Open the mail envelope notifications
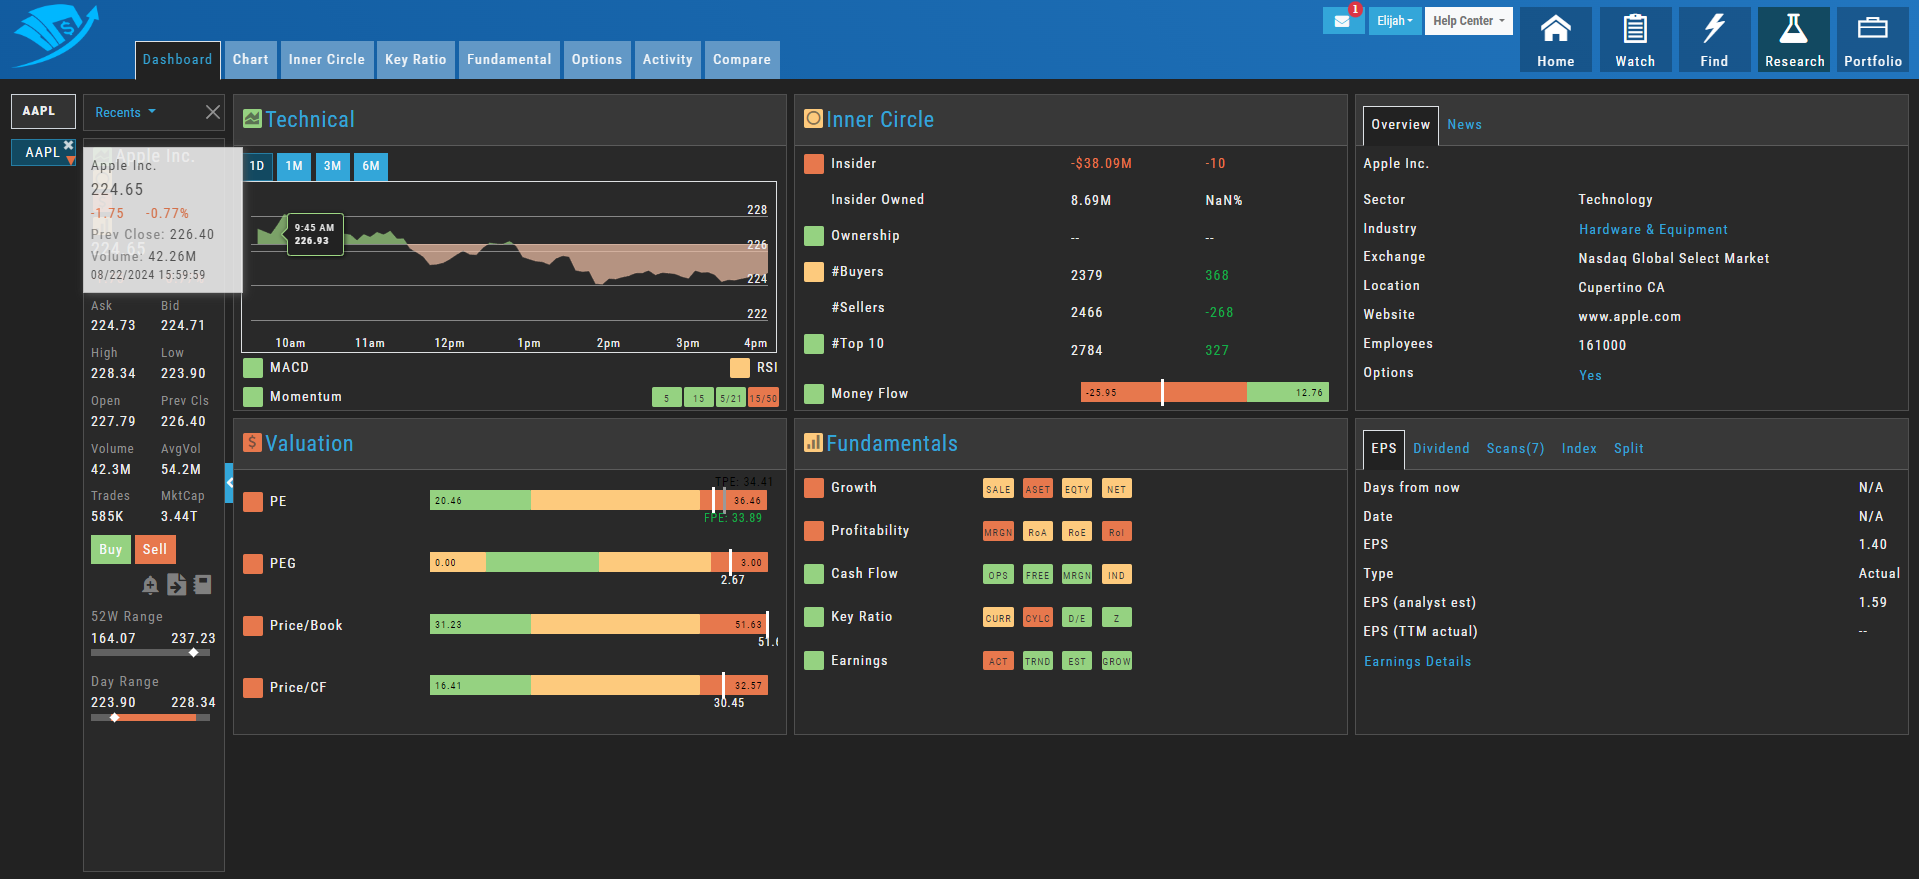This screenshot has height=879, width=1919. pos(1342,21)
